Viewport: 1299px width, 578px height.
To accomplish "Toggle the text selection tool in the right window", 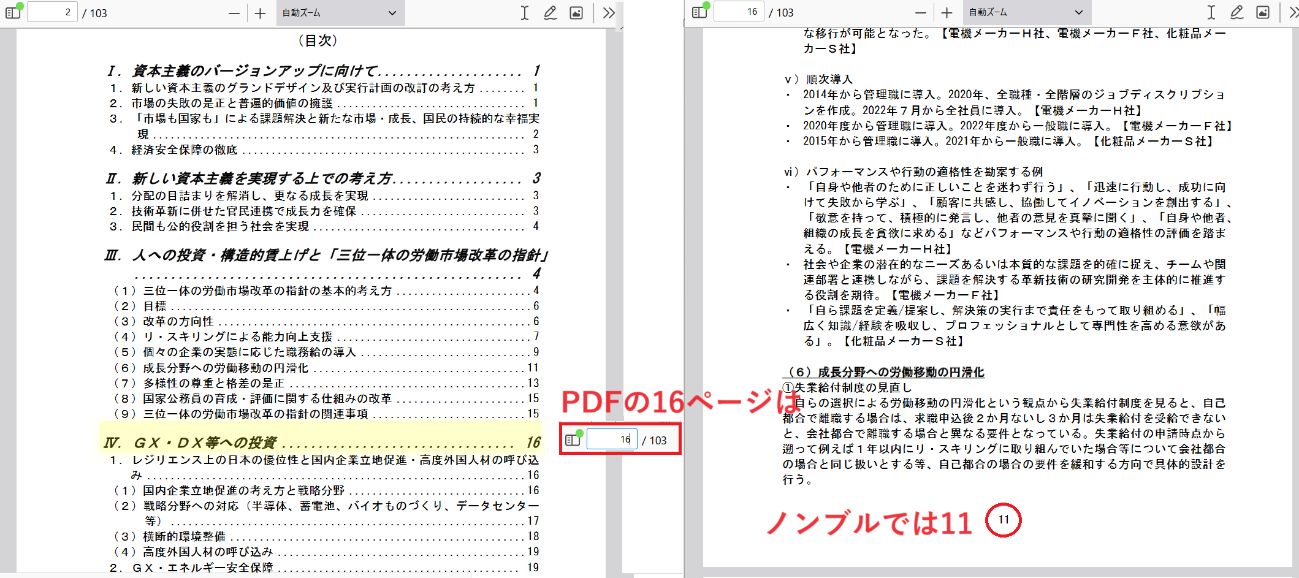I will coord(1211,12).
